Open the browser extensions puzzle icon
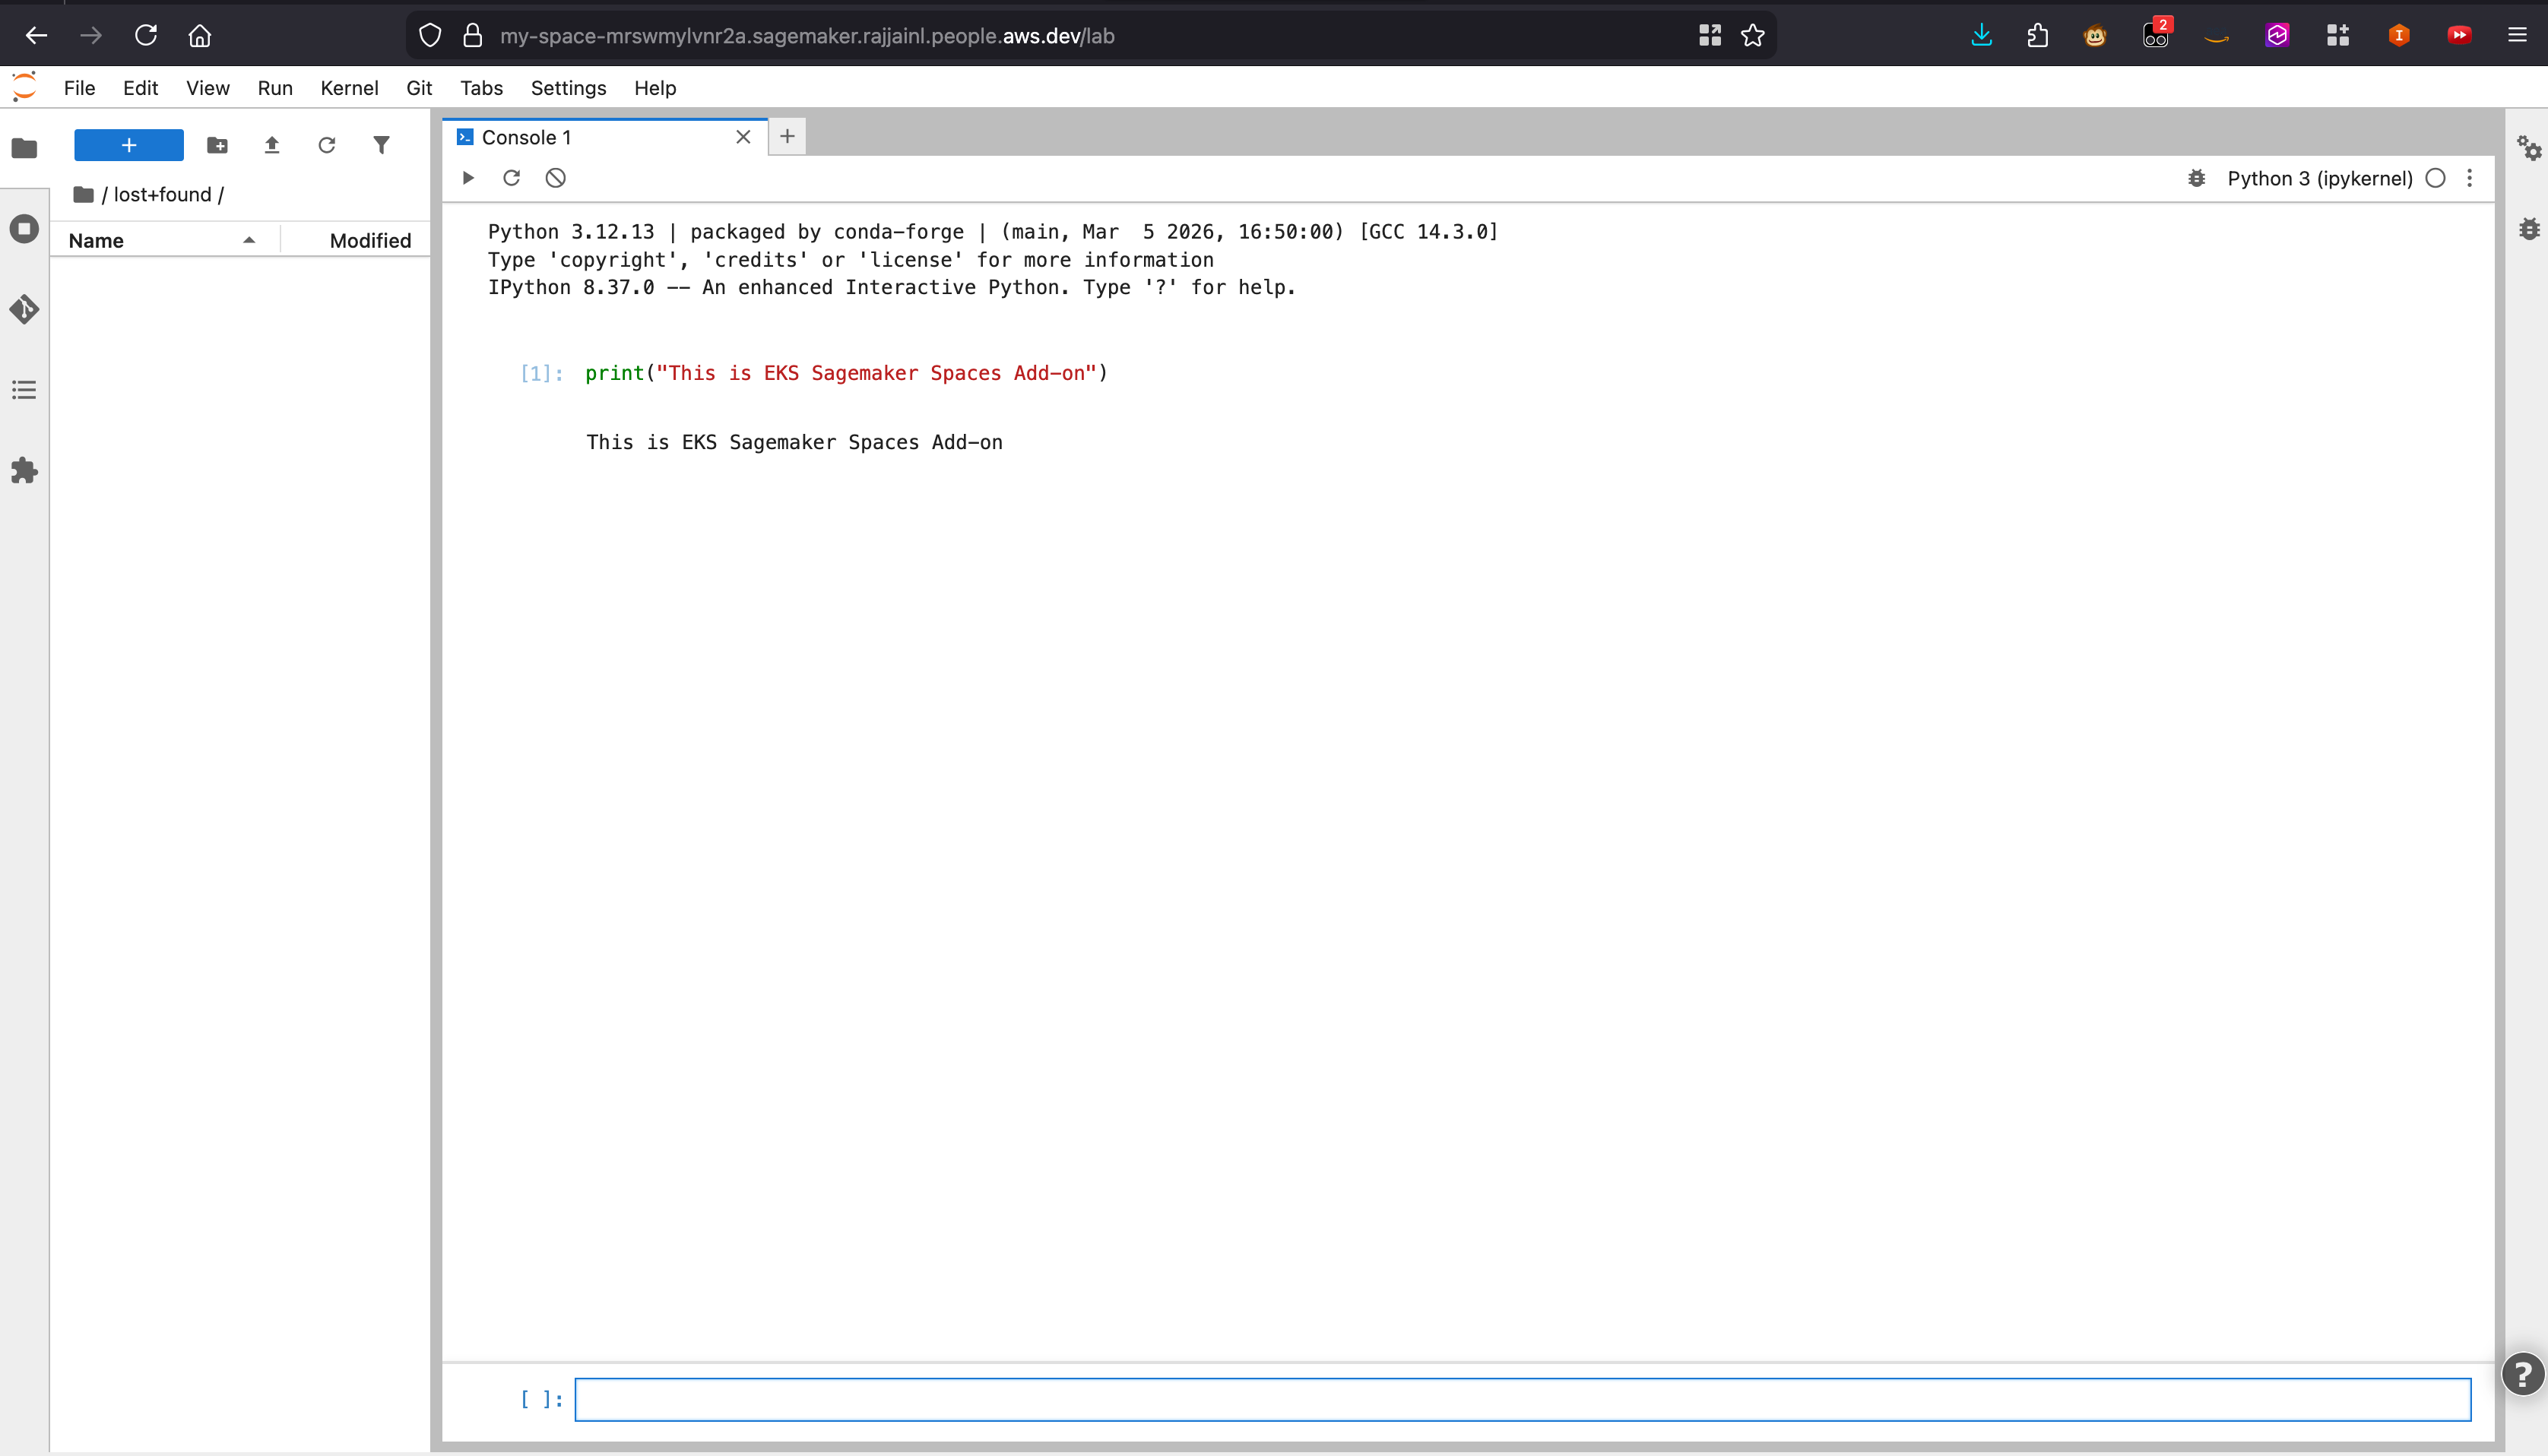 coord(2037,36)
